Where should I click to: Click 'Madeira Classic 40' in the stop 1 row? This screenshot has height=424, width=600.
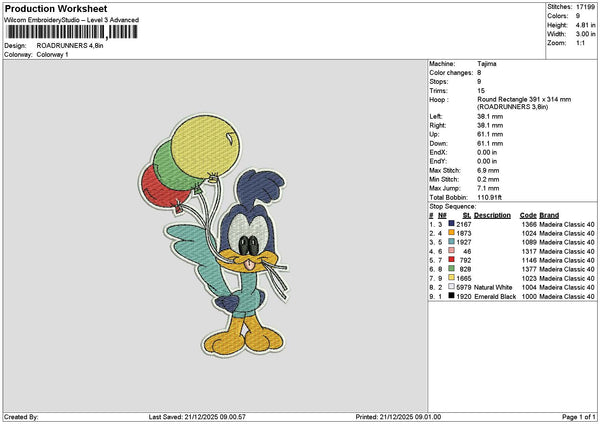pyautogui.click(x=567, y=224)
